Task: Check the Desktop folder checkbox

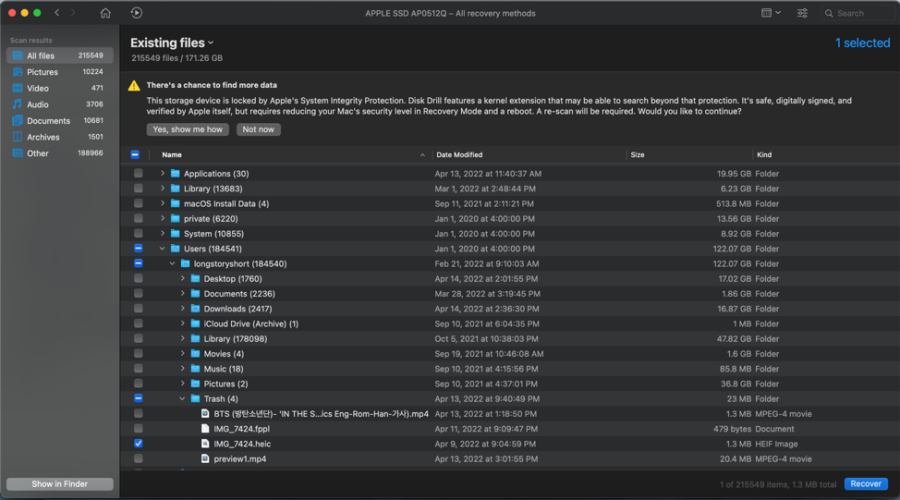Action: [138, 278]
